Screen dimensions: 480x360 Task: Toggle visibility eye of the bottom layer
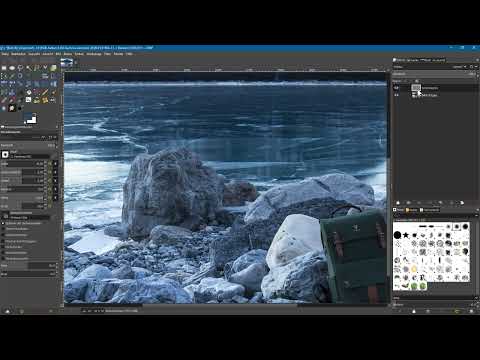pyautogui.click(x=396, y=95)
